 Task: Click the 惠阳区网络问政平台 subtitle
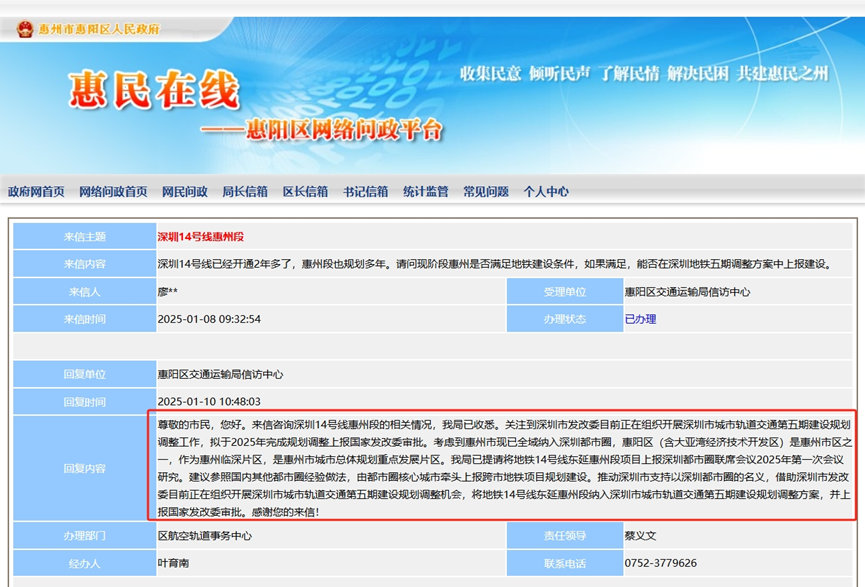click(344, 130)
